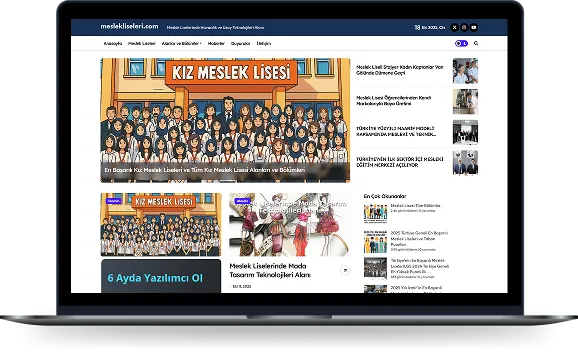
Task: Click date under Moda Tasarım article title
Action: (242, 286)
